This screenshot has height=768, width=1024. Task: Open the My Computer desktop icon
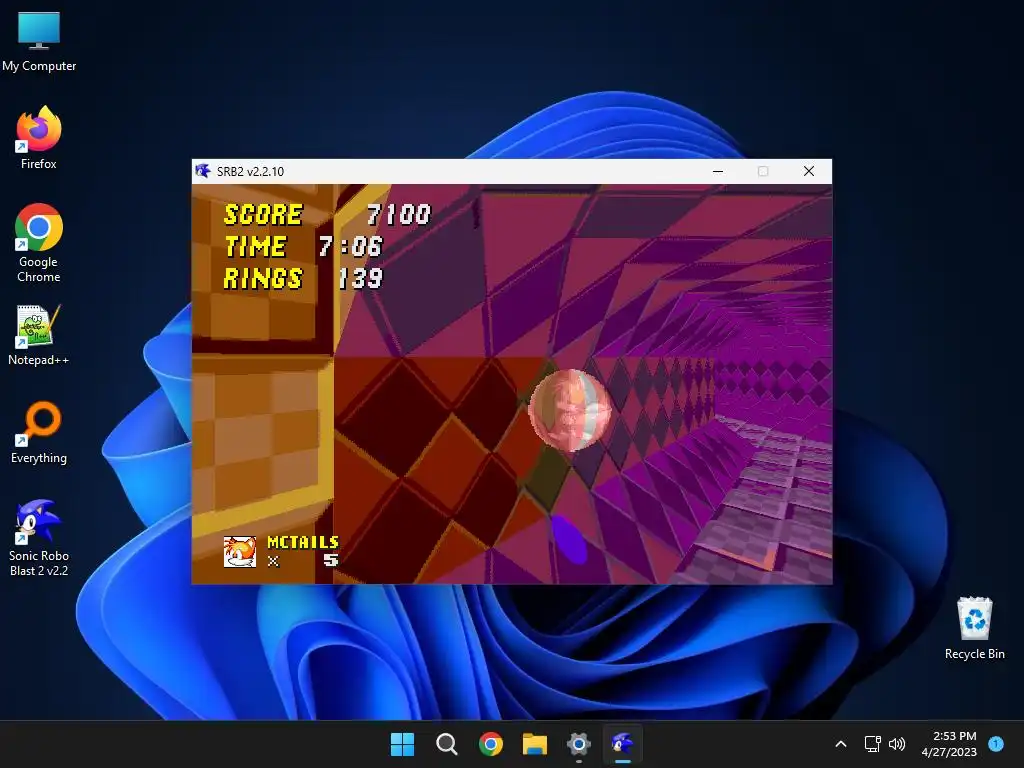click(39, 42)
